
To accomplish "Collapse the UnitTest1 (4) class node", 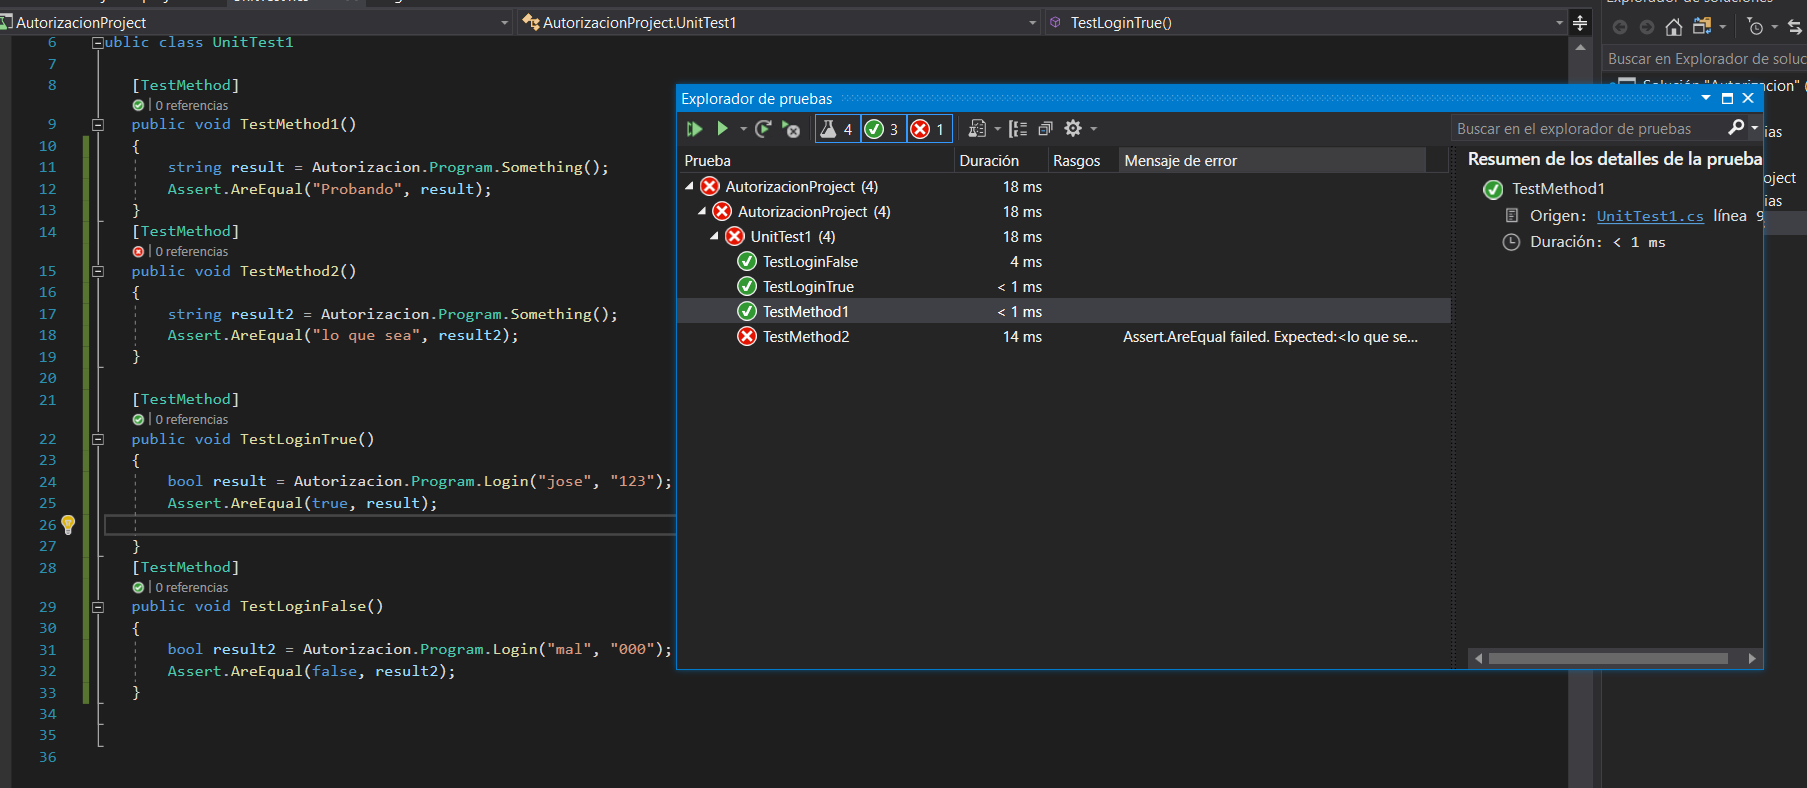I will (714, 236).
